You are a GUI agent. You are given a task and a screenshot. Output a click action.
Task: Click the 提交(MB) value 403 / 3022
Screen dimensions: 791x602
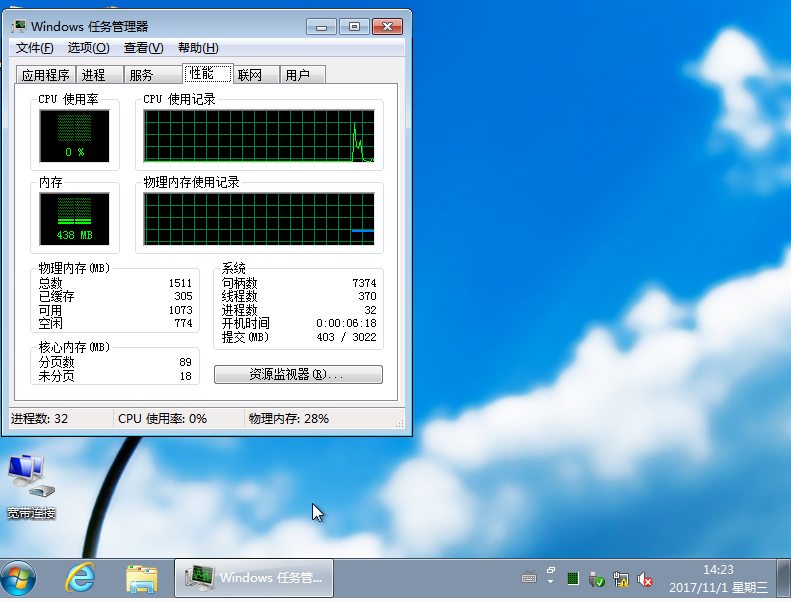(347, 337)
